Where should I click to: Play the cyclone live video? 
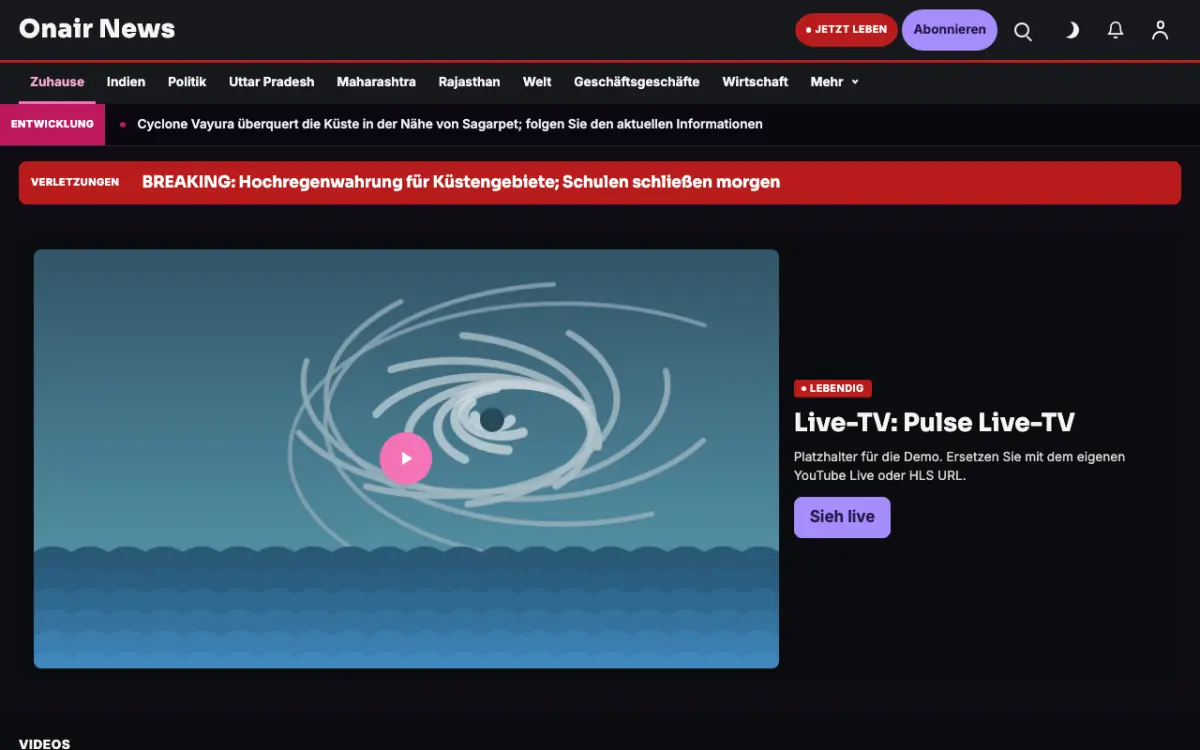pyautogui.click(x=406, y=459)
